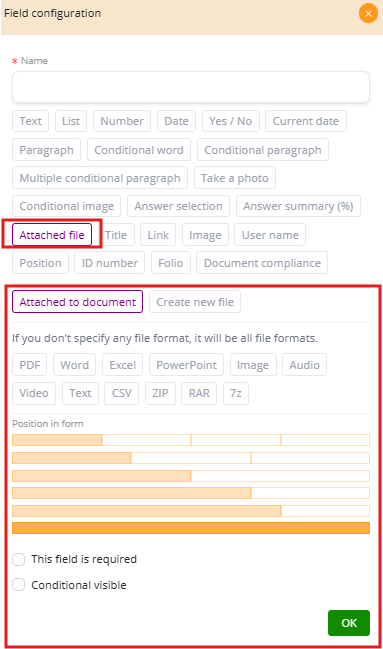Click the Name input field
This screenshot has height=649, width=383.
(191, 87)
